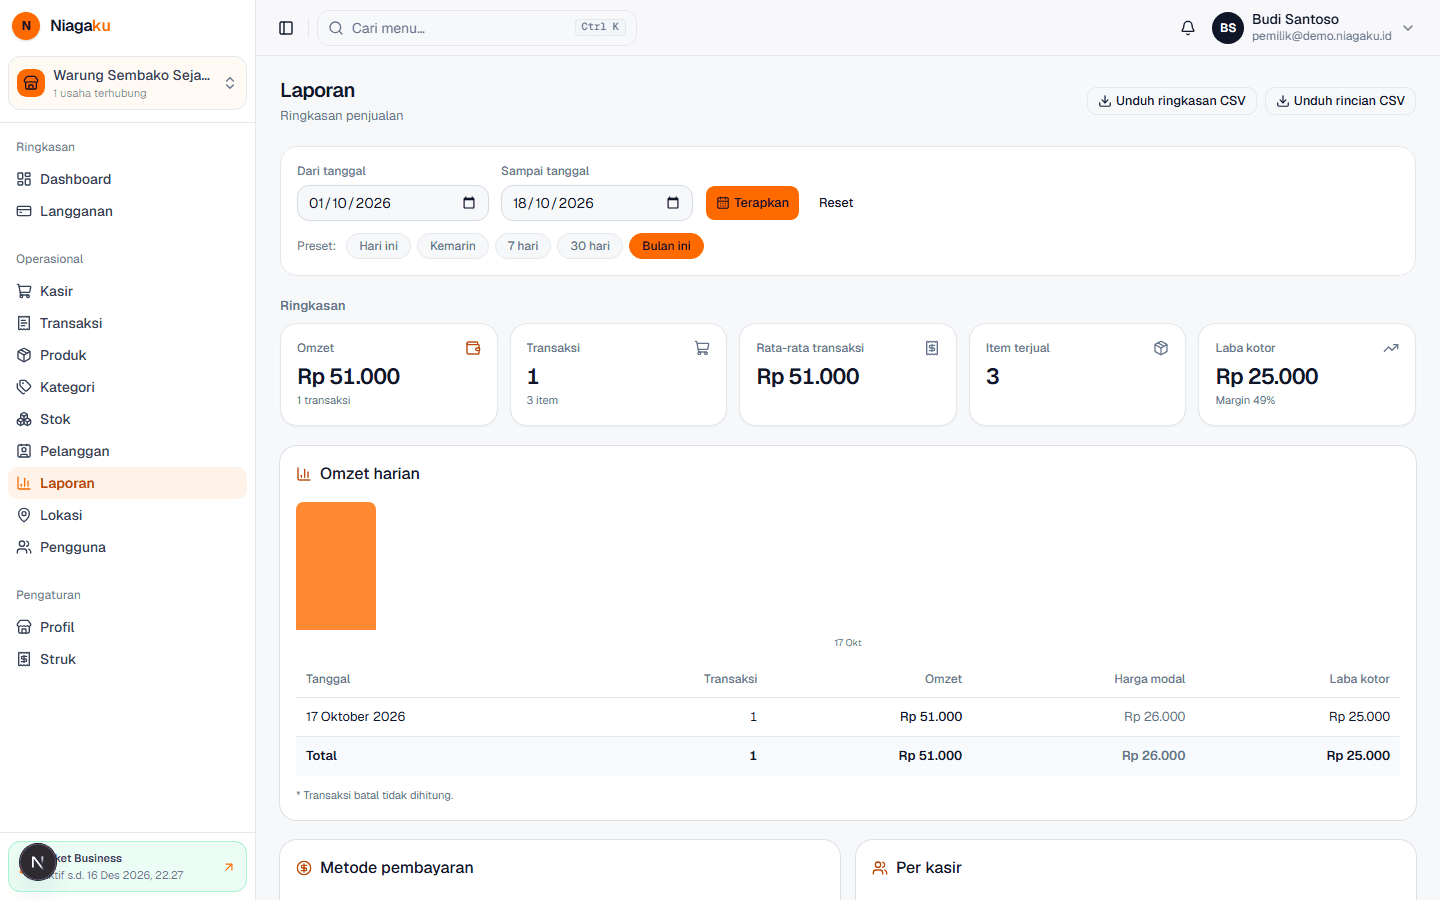The height and width of the screenshot is (900, 1440).
Task: Click the Niagaku logo icon
Action: pyautogui.click(x=26, y=26)
